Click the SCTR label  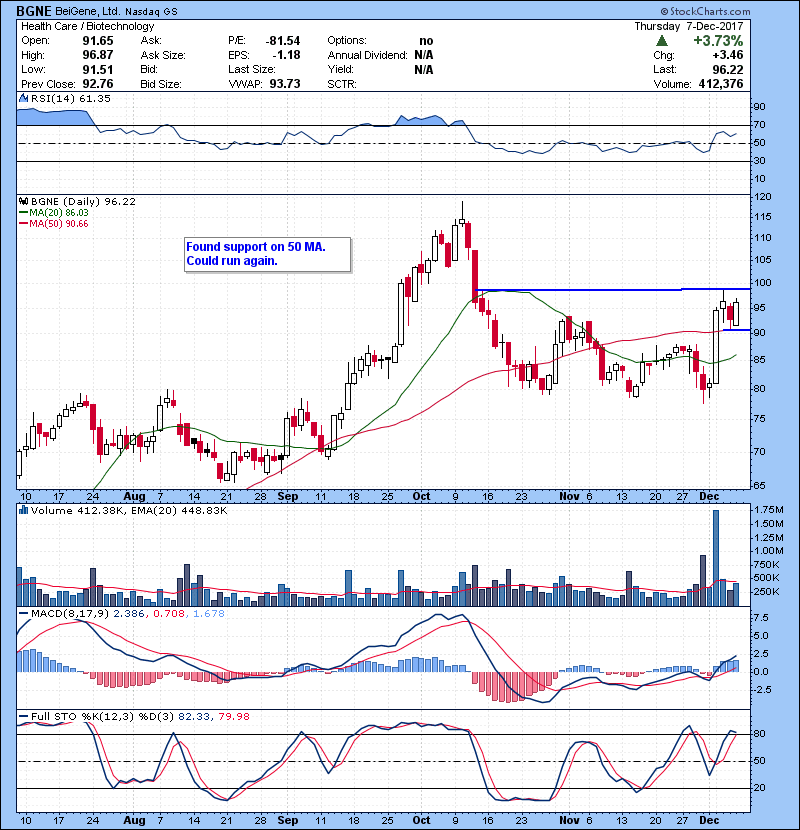point(342,84)
